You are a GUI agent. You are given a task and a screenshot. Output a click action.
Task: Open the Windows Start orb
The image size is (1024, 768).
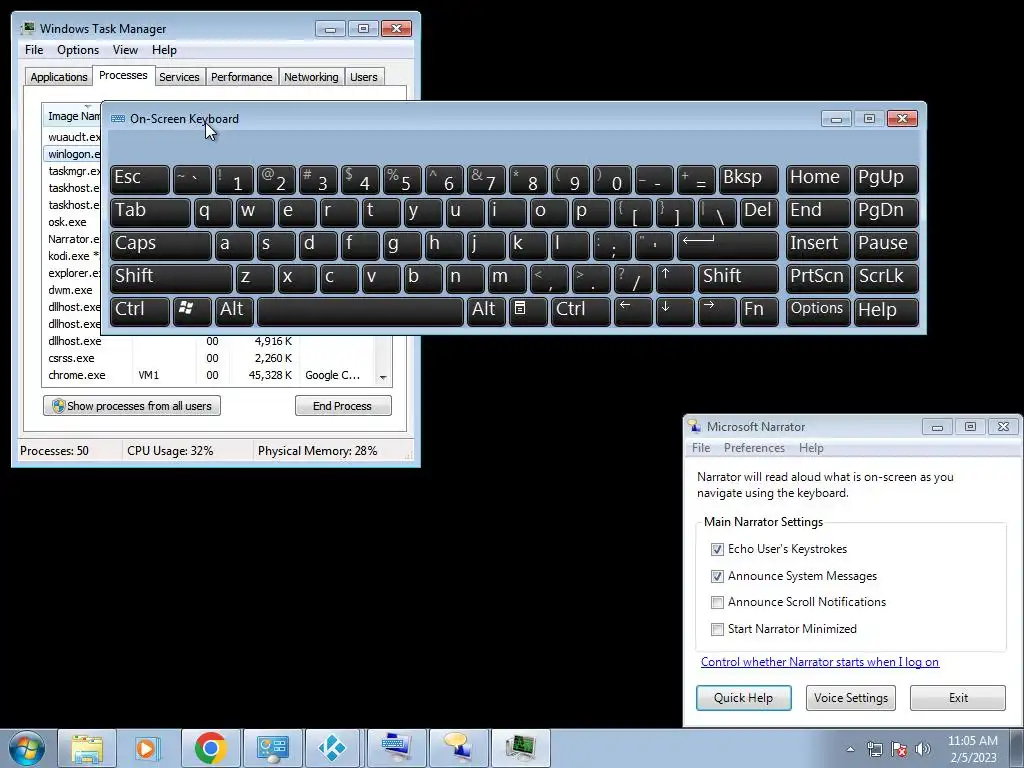tap(27, 748)
